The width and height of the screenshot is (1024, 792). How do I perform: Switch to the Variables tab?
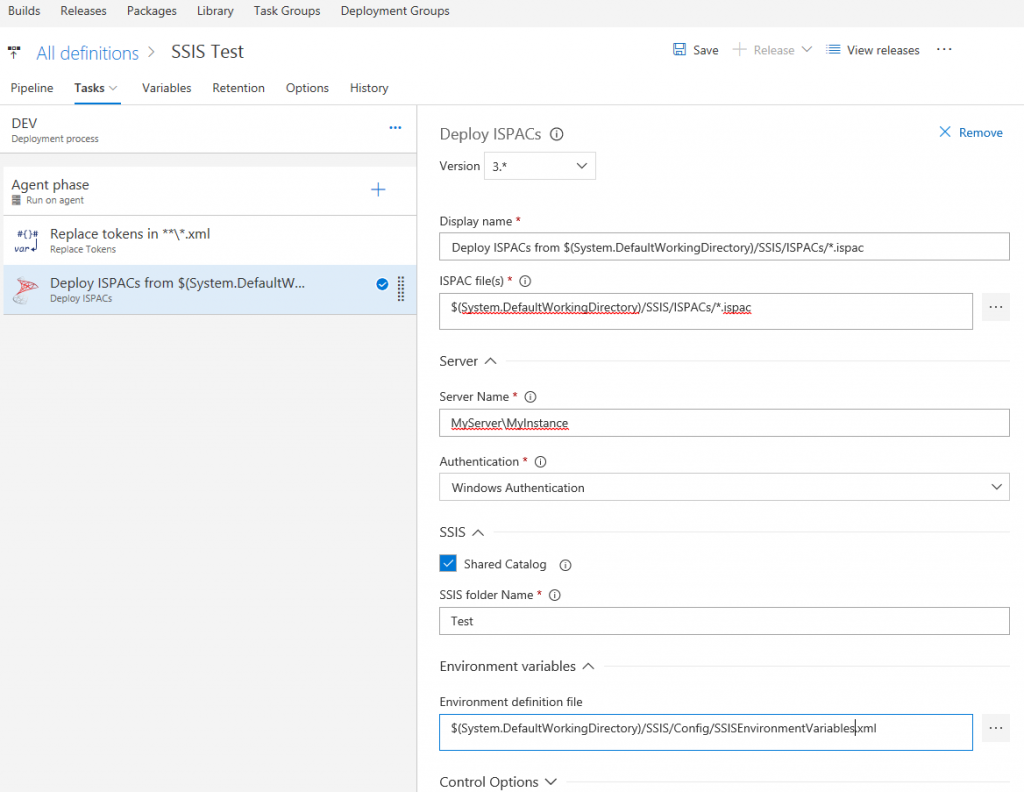pos(166,88)
